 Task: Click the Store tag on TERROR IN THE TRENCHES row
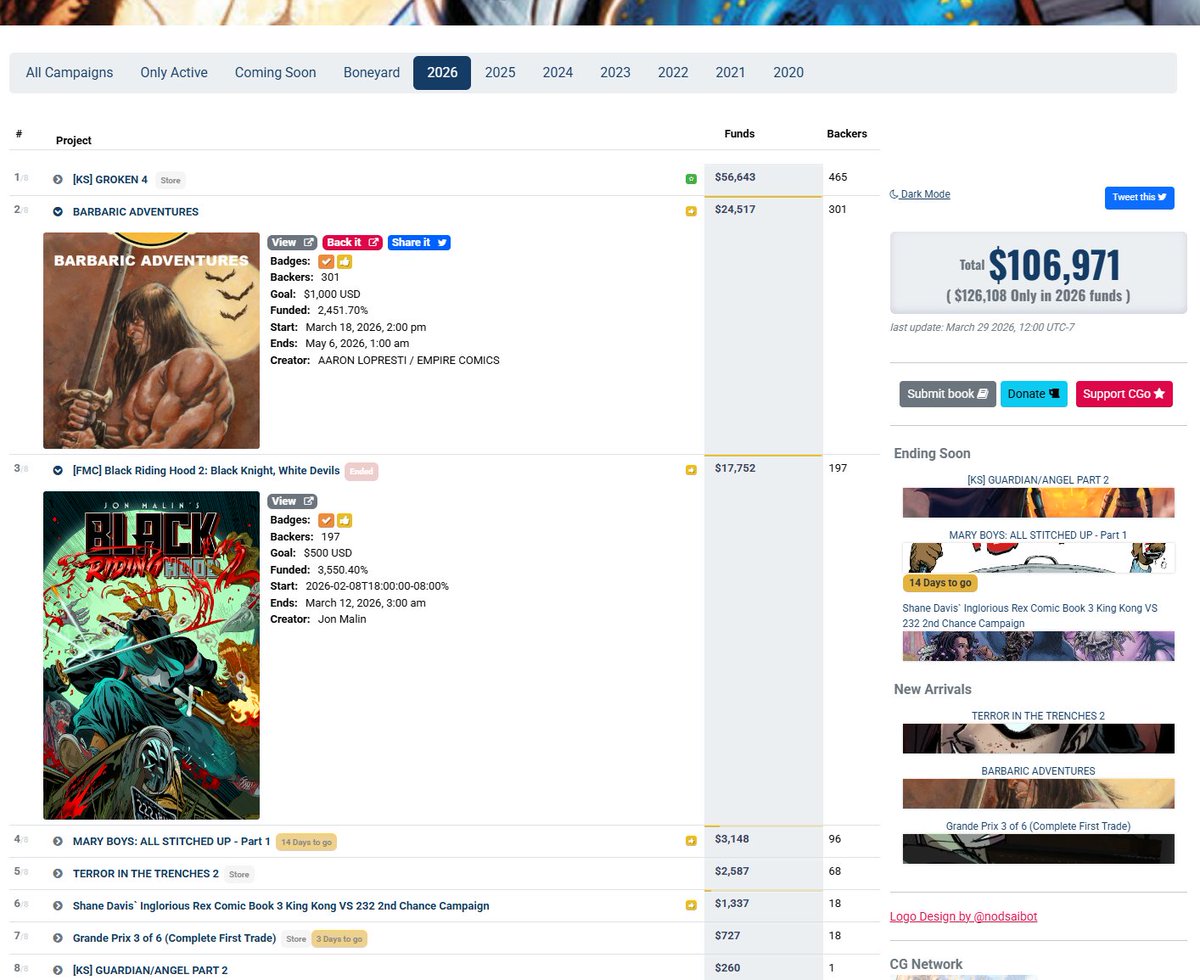click(x=239, y=874)
